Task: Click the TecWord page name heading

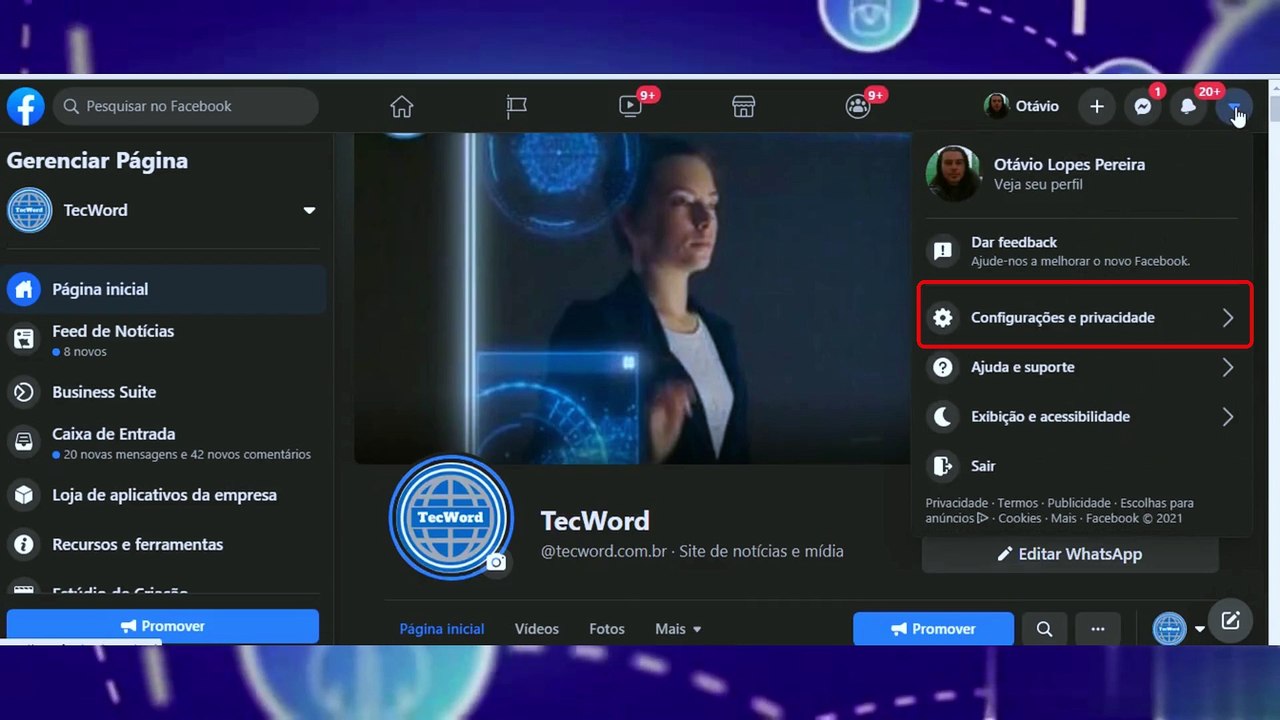Action: pyautogui.click(x=595, y=521)
